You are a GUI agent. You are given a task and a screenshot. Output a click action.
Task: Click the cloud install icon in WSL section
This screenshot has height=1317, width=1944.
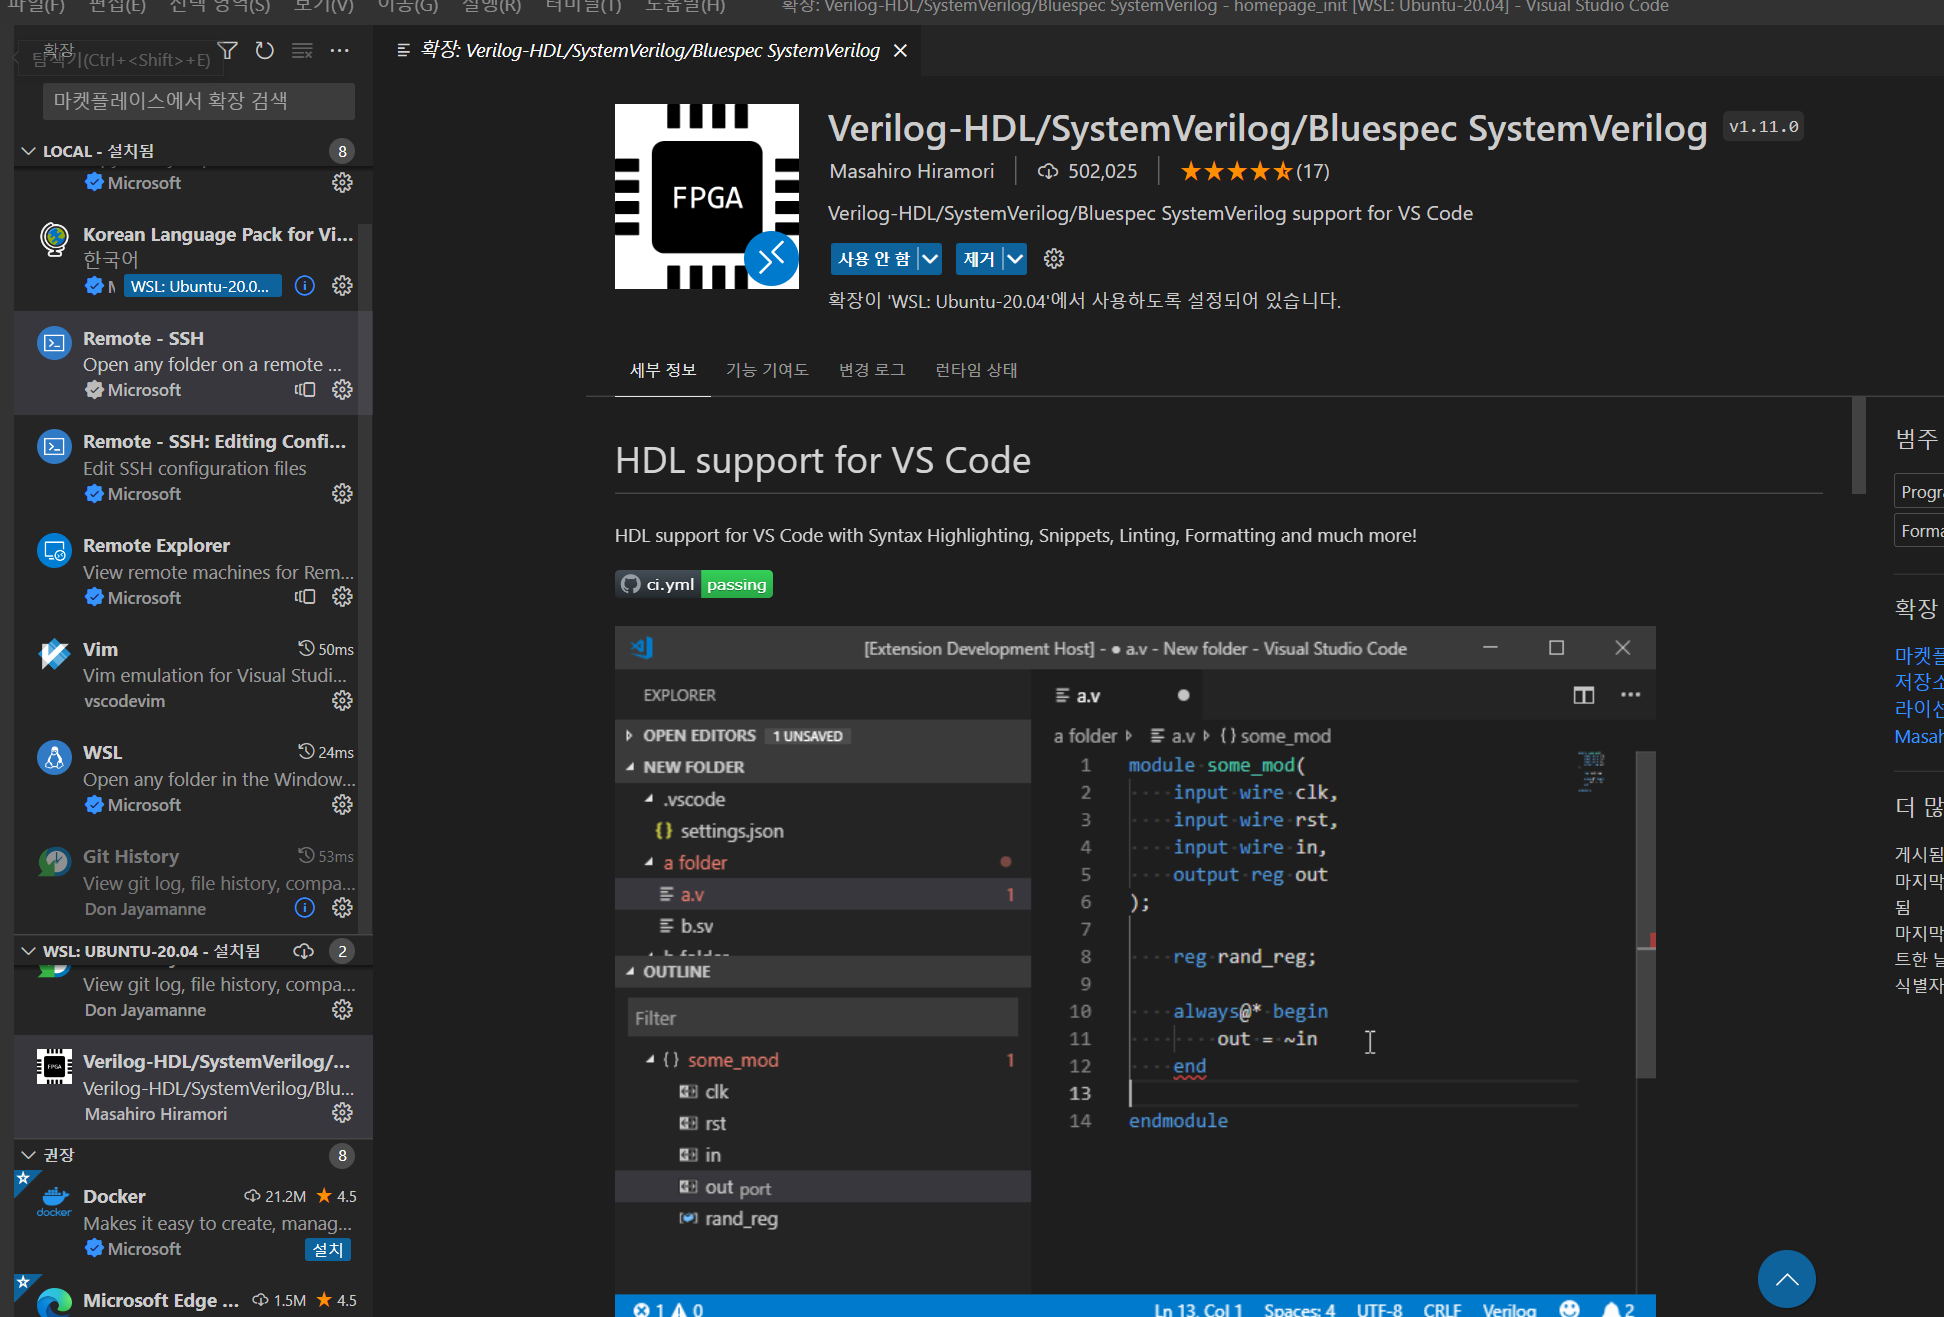click(304, 951)
